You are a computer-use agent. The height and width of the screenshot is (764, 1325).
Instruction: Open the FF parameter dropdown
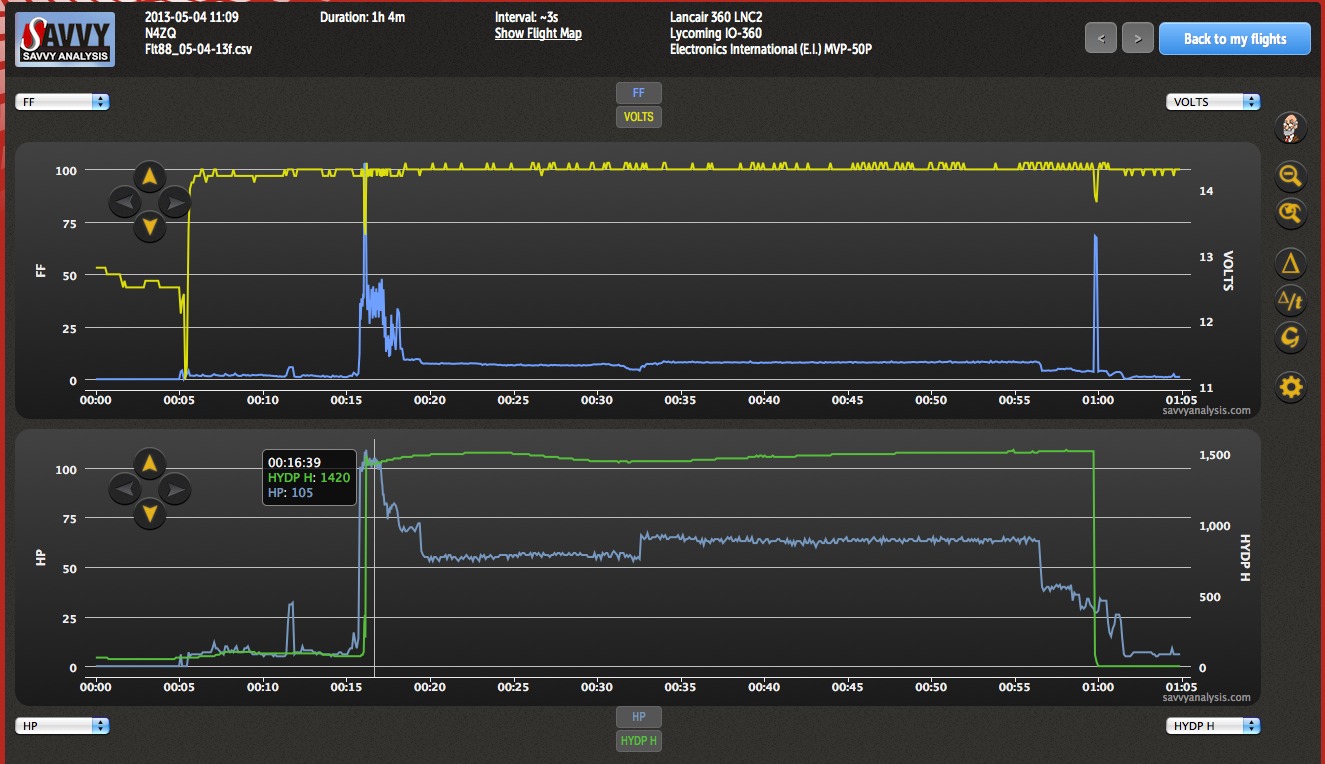[x=62, y=102]
